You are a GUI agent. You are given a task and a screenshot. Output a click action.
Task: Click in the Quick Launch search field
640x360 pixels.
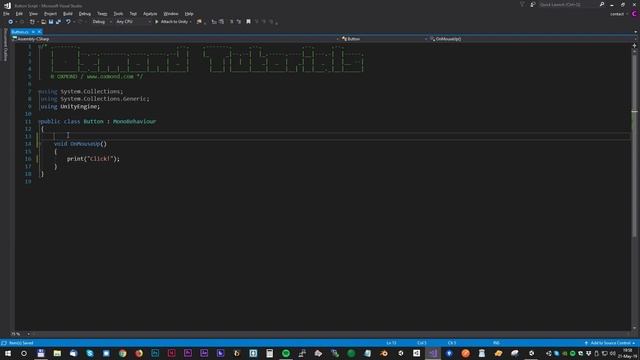567,4
